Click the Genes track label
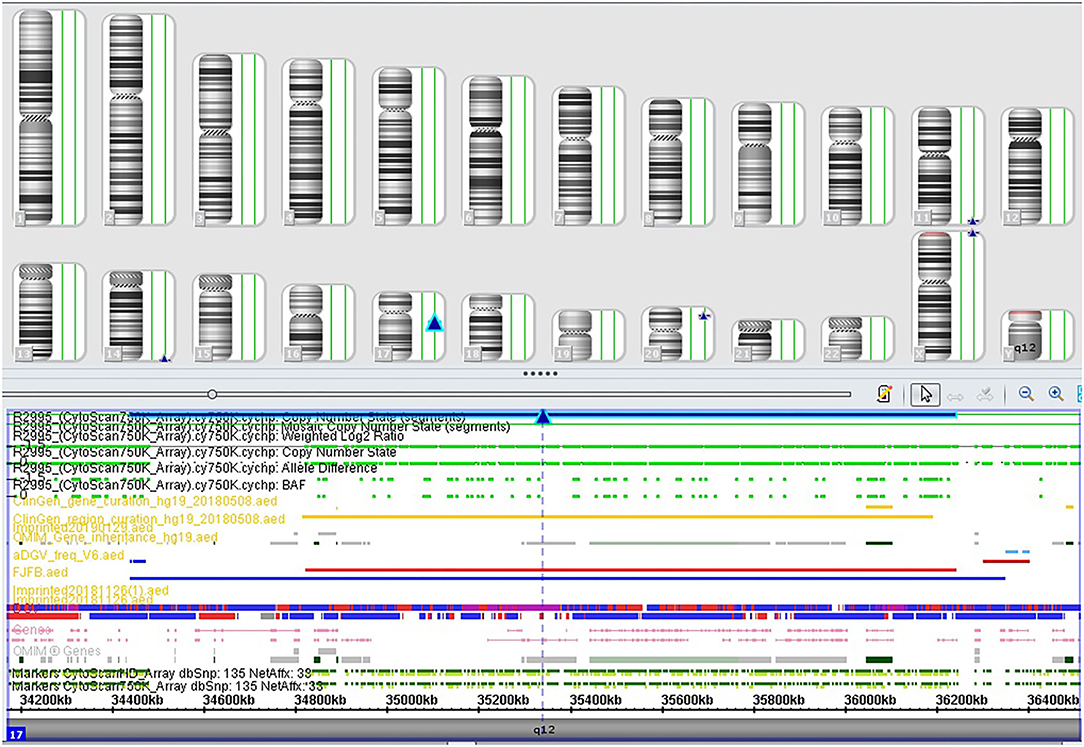 [32, 630]
